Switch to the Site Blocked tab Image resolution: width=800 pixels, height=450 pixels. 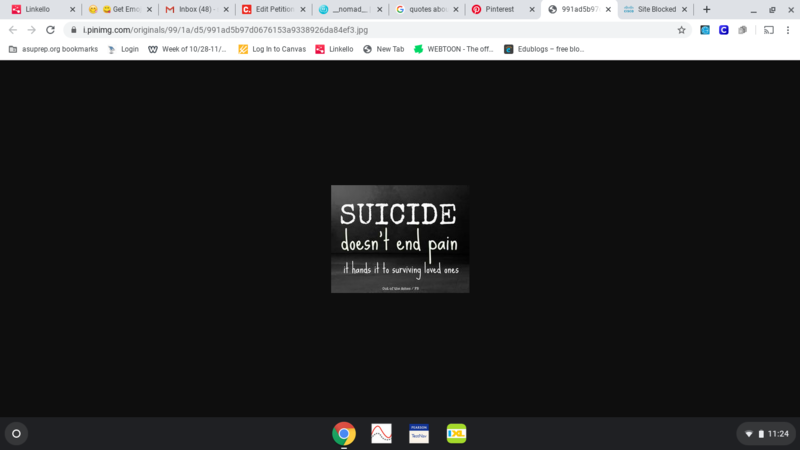(650, 9)
